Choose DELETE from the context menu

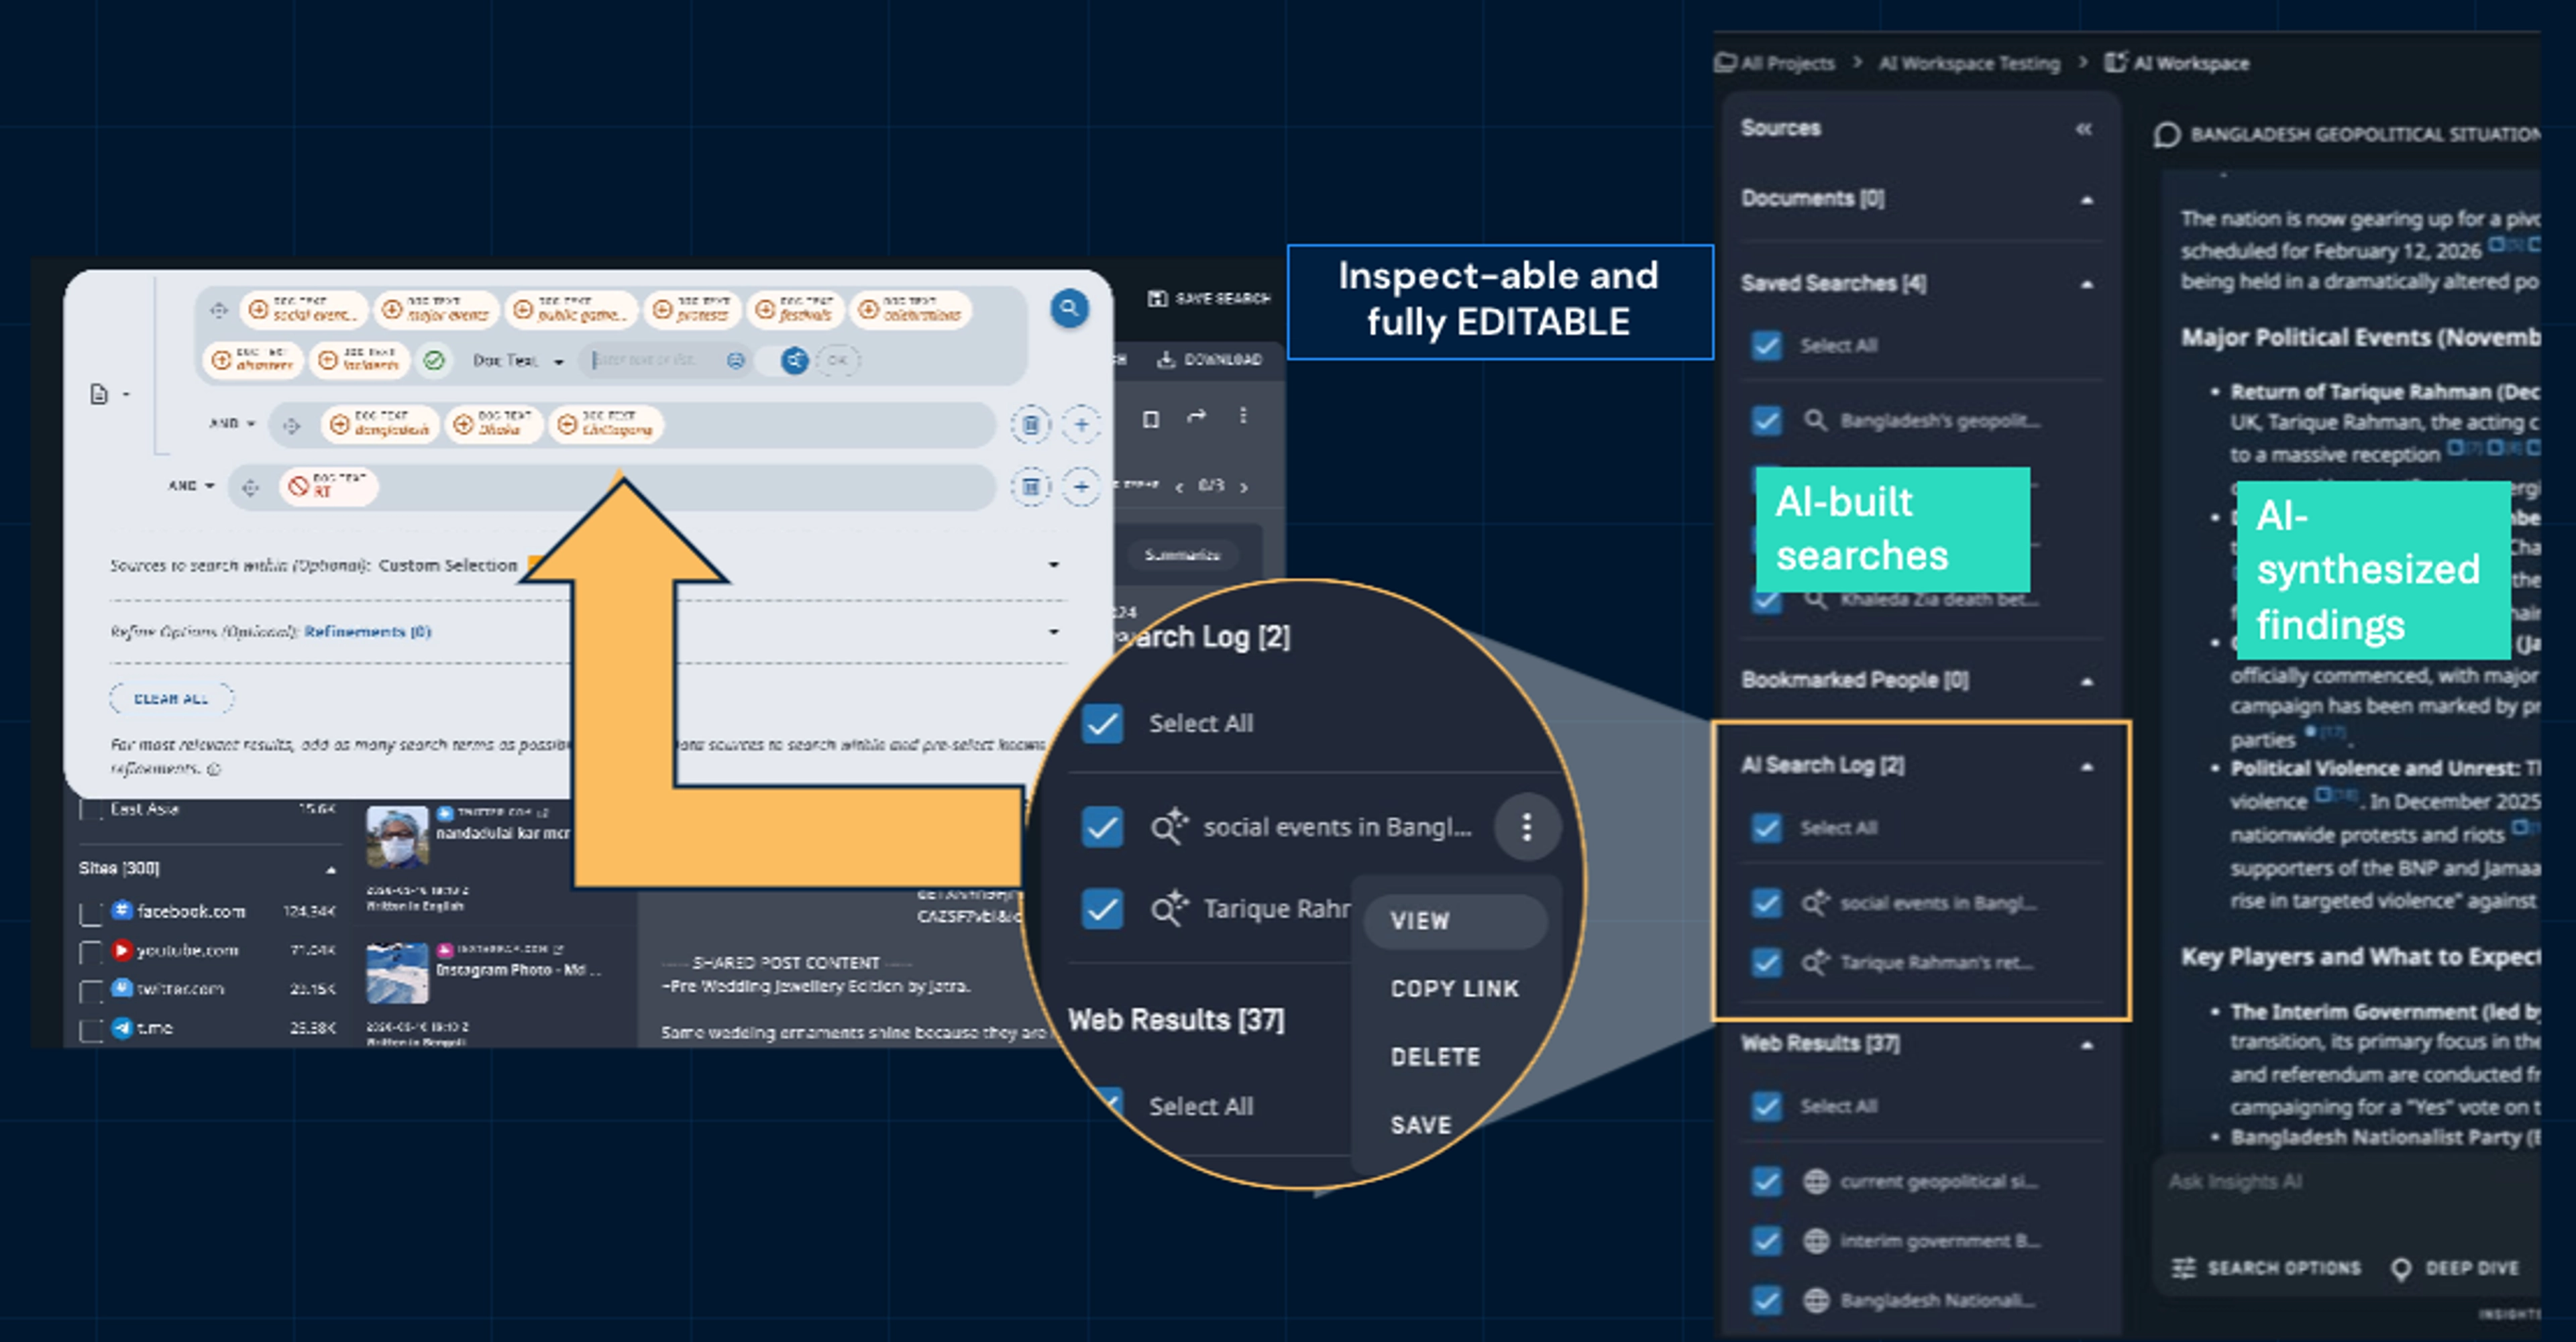tap(1436, 1057)
